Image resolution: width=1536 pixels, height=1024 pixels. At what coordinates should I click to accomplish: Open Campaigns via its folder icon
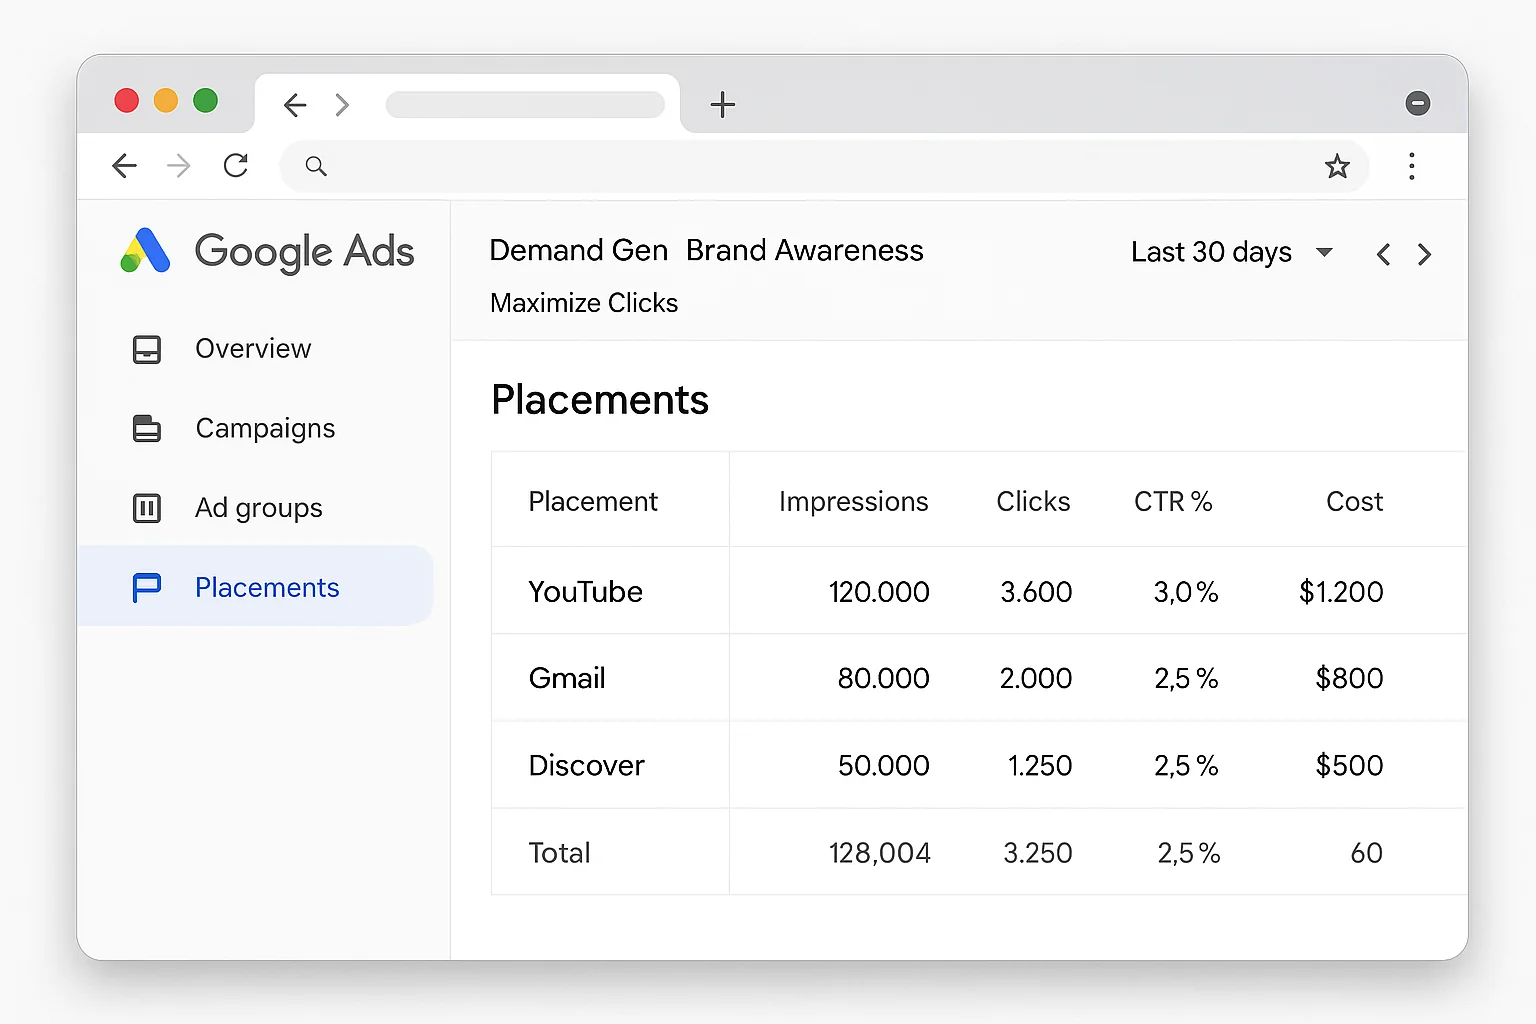click(x=147, y=428)
